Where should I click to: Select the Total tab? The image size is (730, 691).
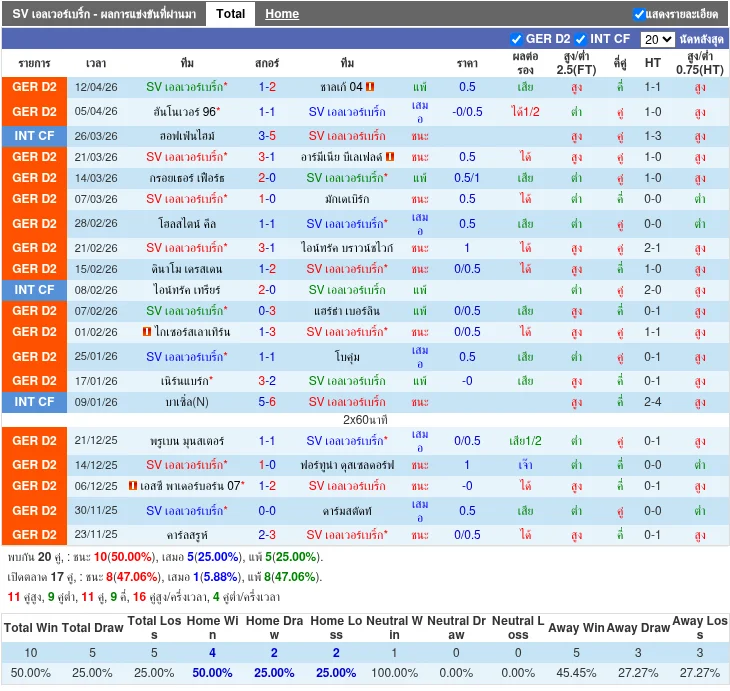click(230, 14)
